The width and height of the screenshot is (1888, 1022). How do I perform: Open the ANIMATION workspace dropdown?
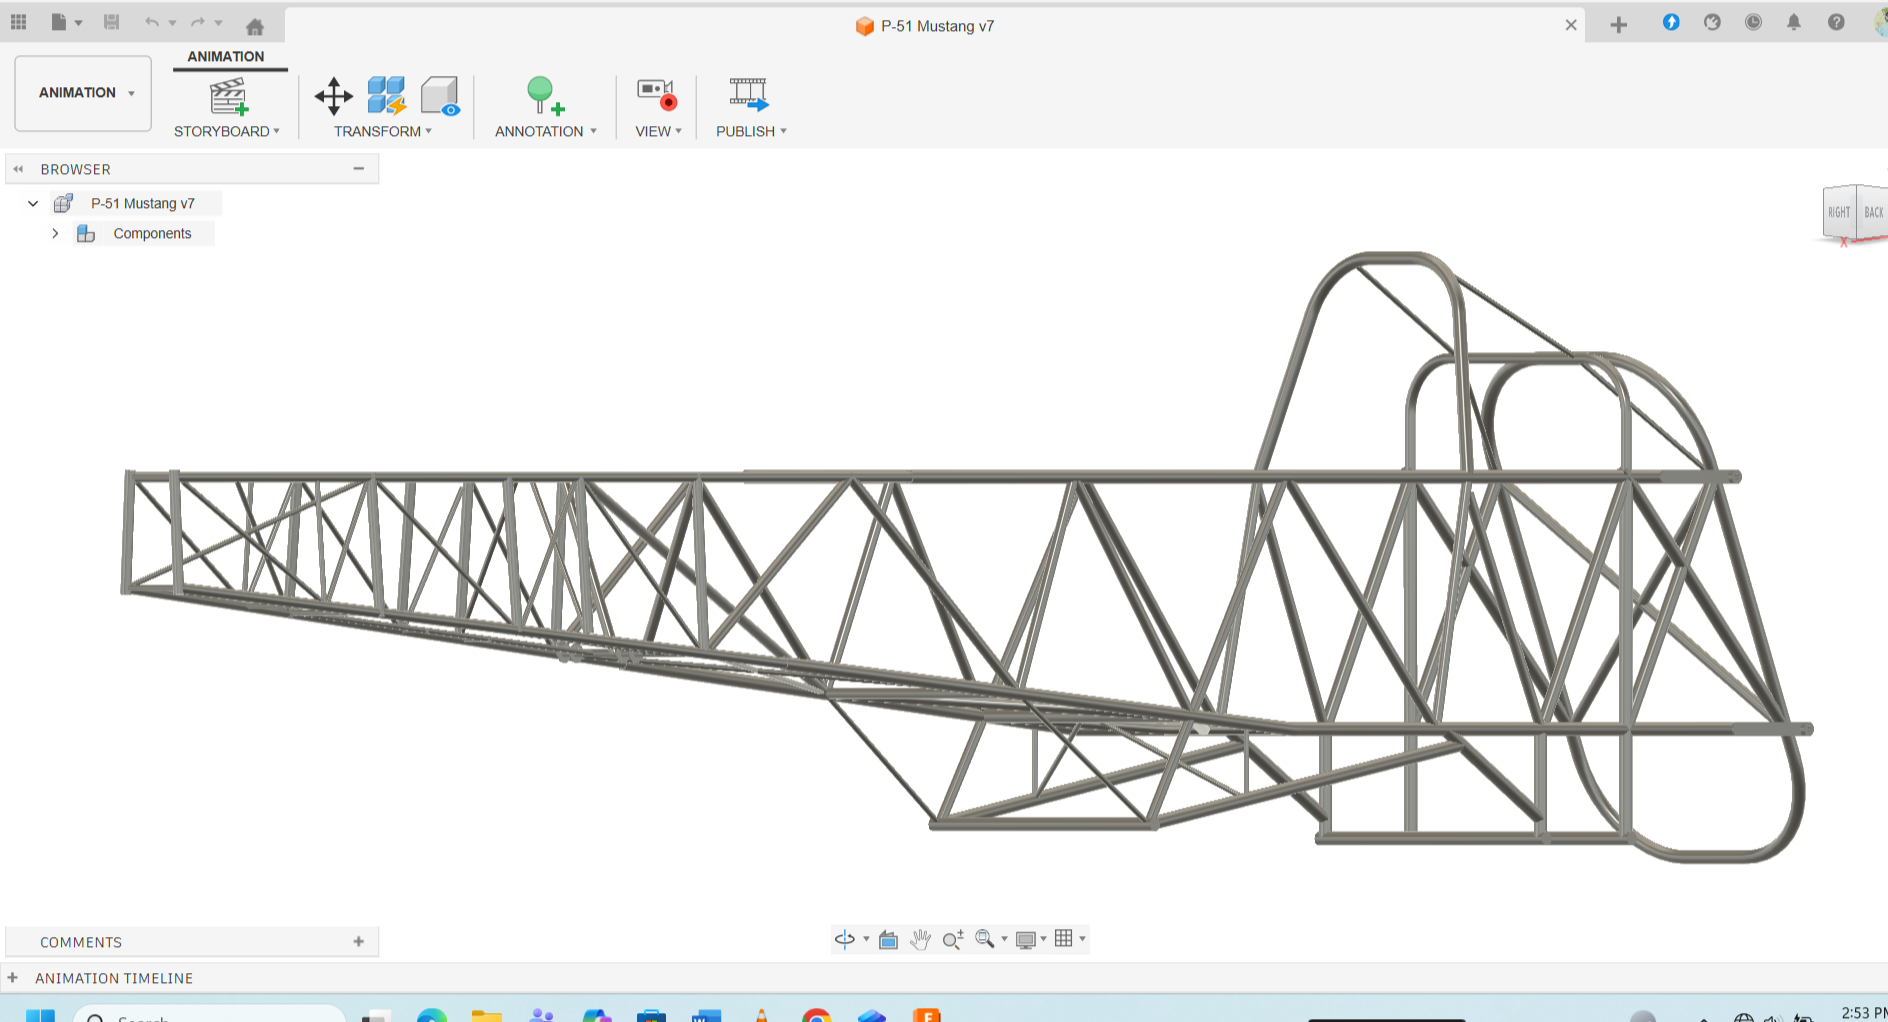pyautogui.click(x=84, y=93)
